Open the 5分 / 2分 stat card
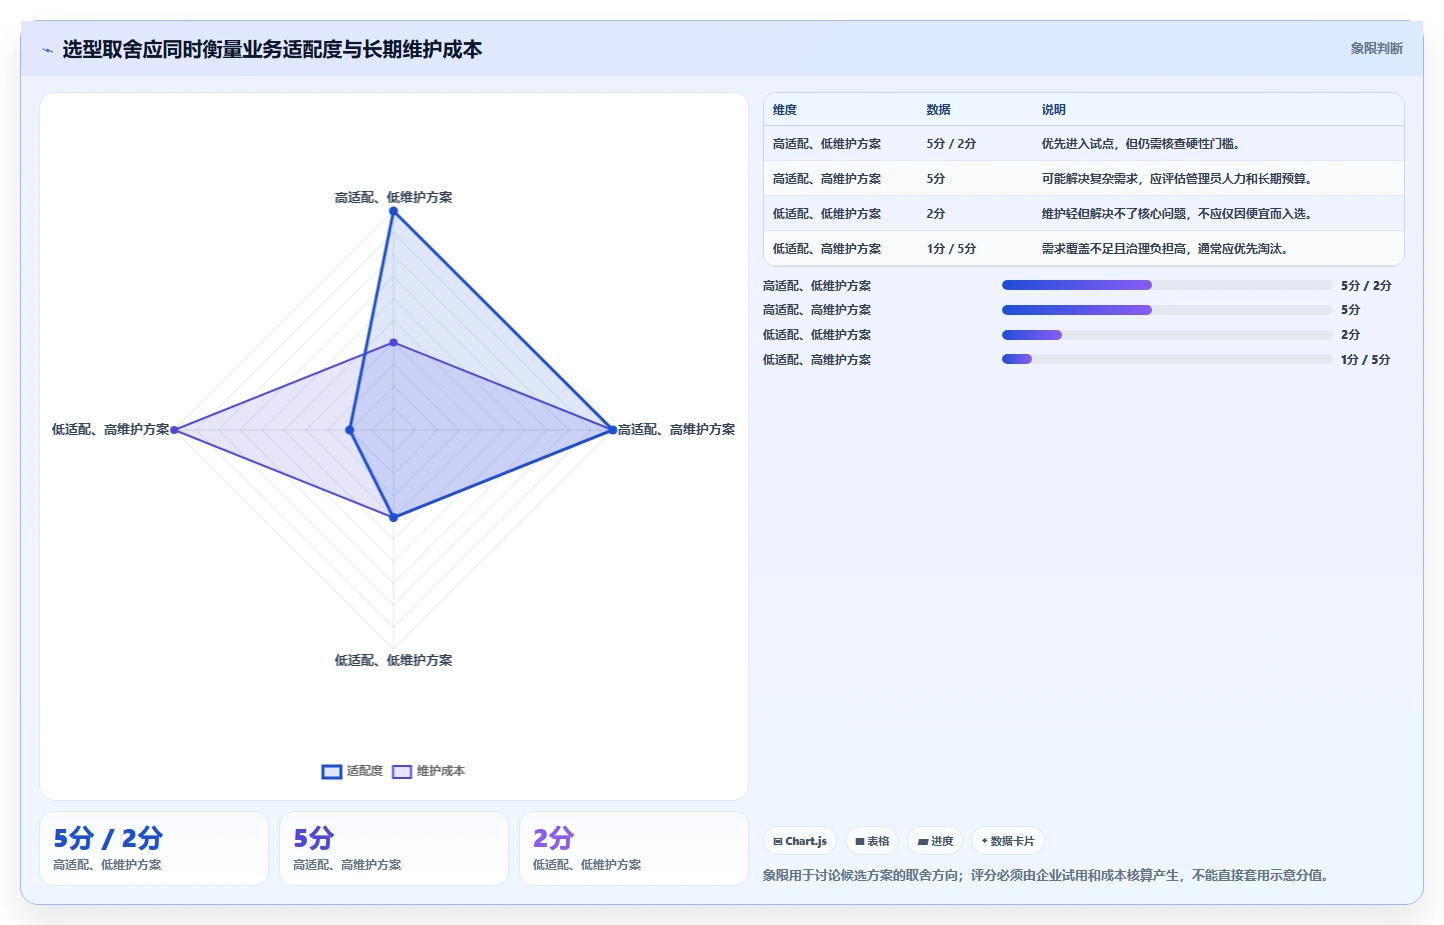 (x=154, y=848)
